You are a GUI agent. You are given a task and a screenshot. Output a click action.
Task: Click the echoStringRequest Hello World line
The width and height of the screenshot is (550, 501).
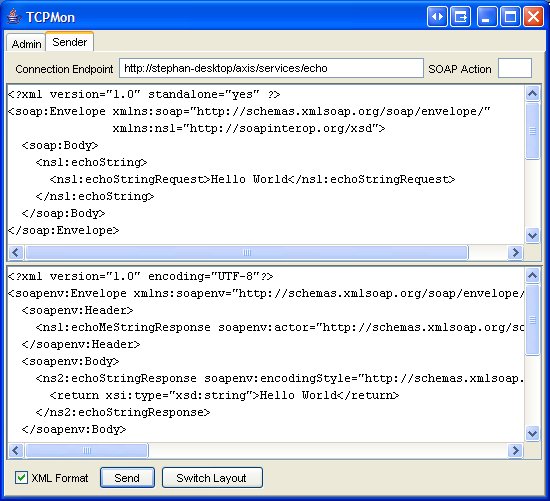coord(253,179)
